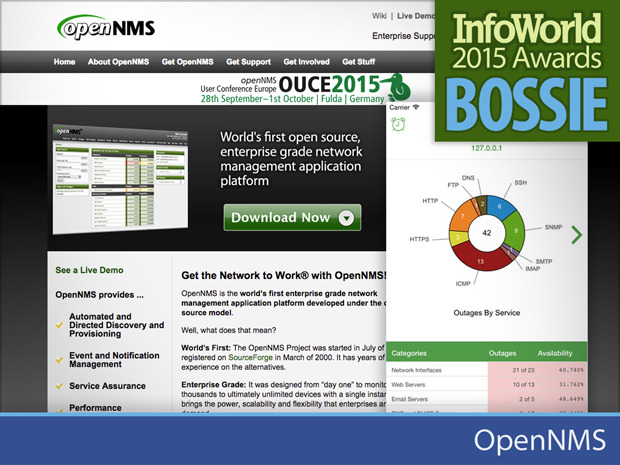Follow the Wiki link in the header
The image size is (620, 465).
[379, 16]
